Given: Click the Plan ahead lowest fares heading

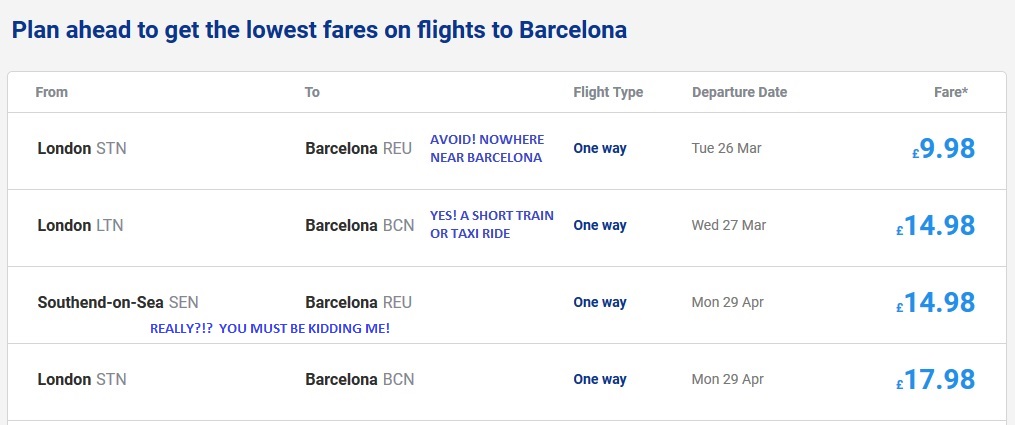Looking at the screenshot, I should coord(319,29).
